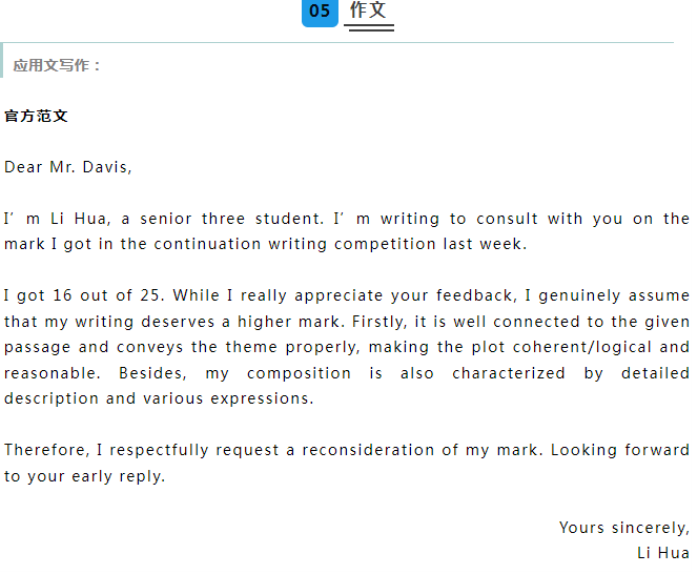
Task: Click the blue 05 section badge
Action: click(x=320, y=12)
